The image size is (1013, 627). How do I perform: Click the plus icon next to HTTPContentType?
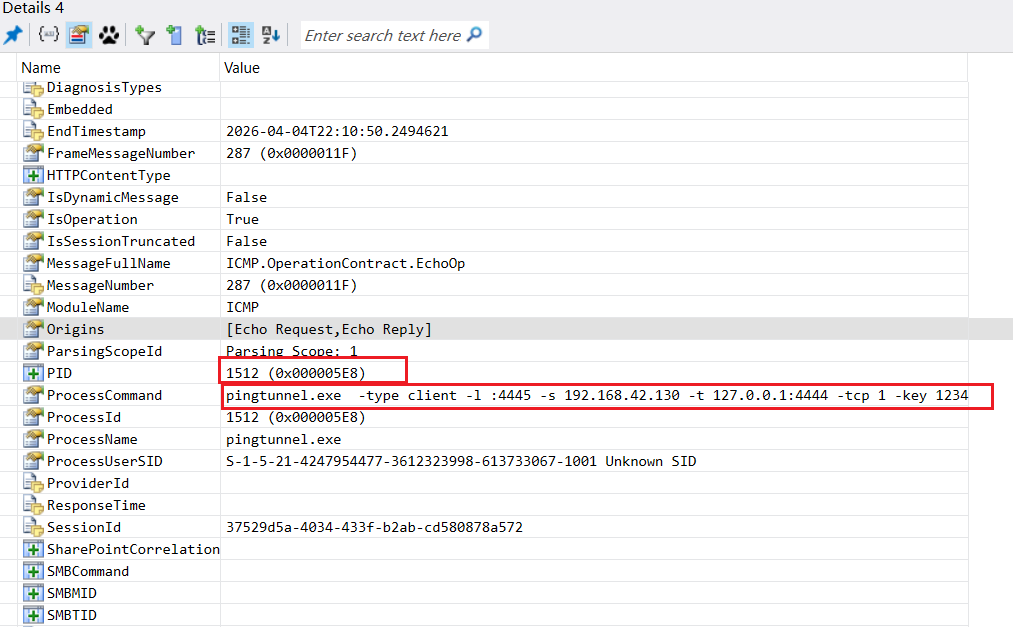(33, 175)
